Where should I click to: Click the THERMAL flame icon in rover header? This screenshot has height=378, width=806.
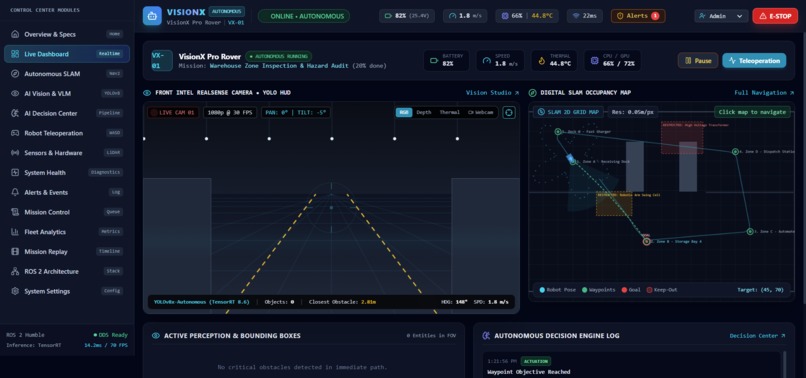click(x=541, y=61)
